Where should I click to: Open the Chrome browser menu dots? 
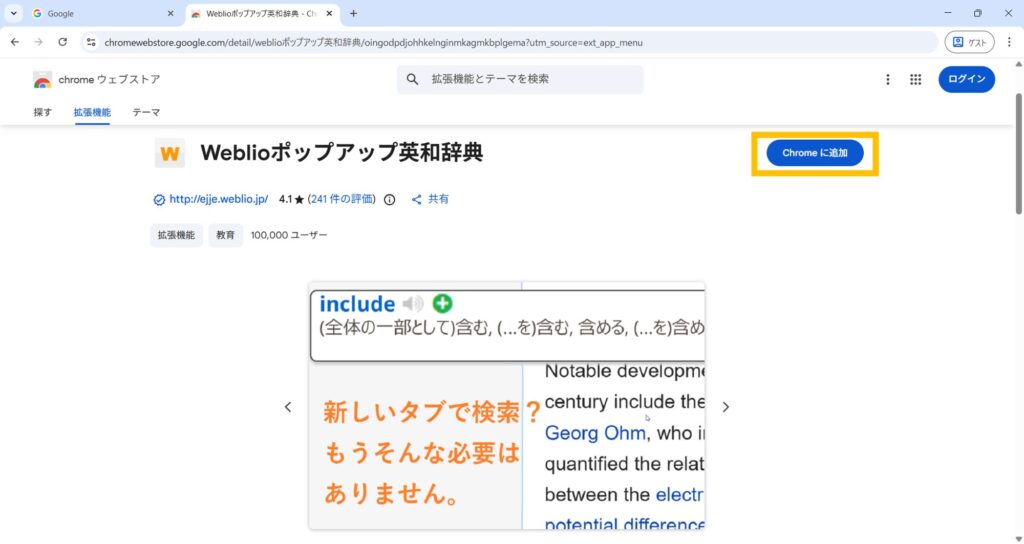(1008, 42)
